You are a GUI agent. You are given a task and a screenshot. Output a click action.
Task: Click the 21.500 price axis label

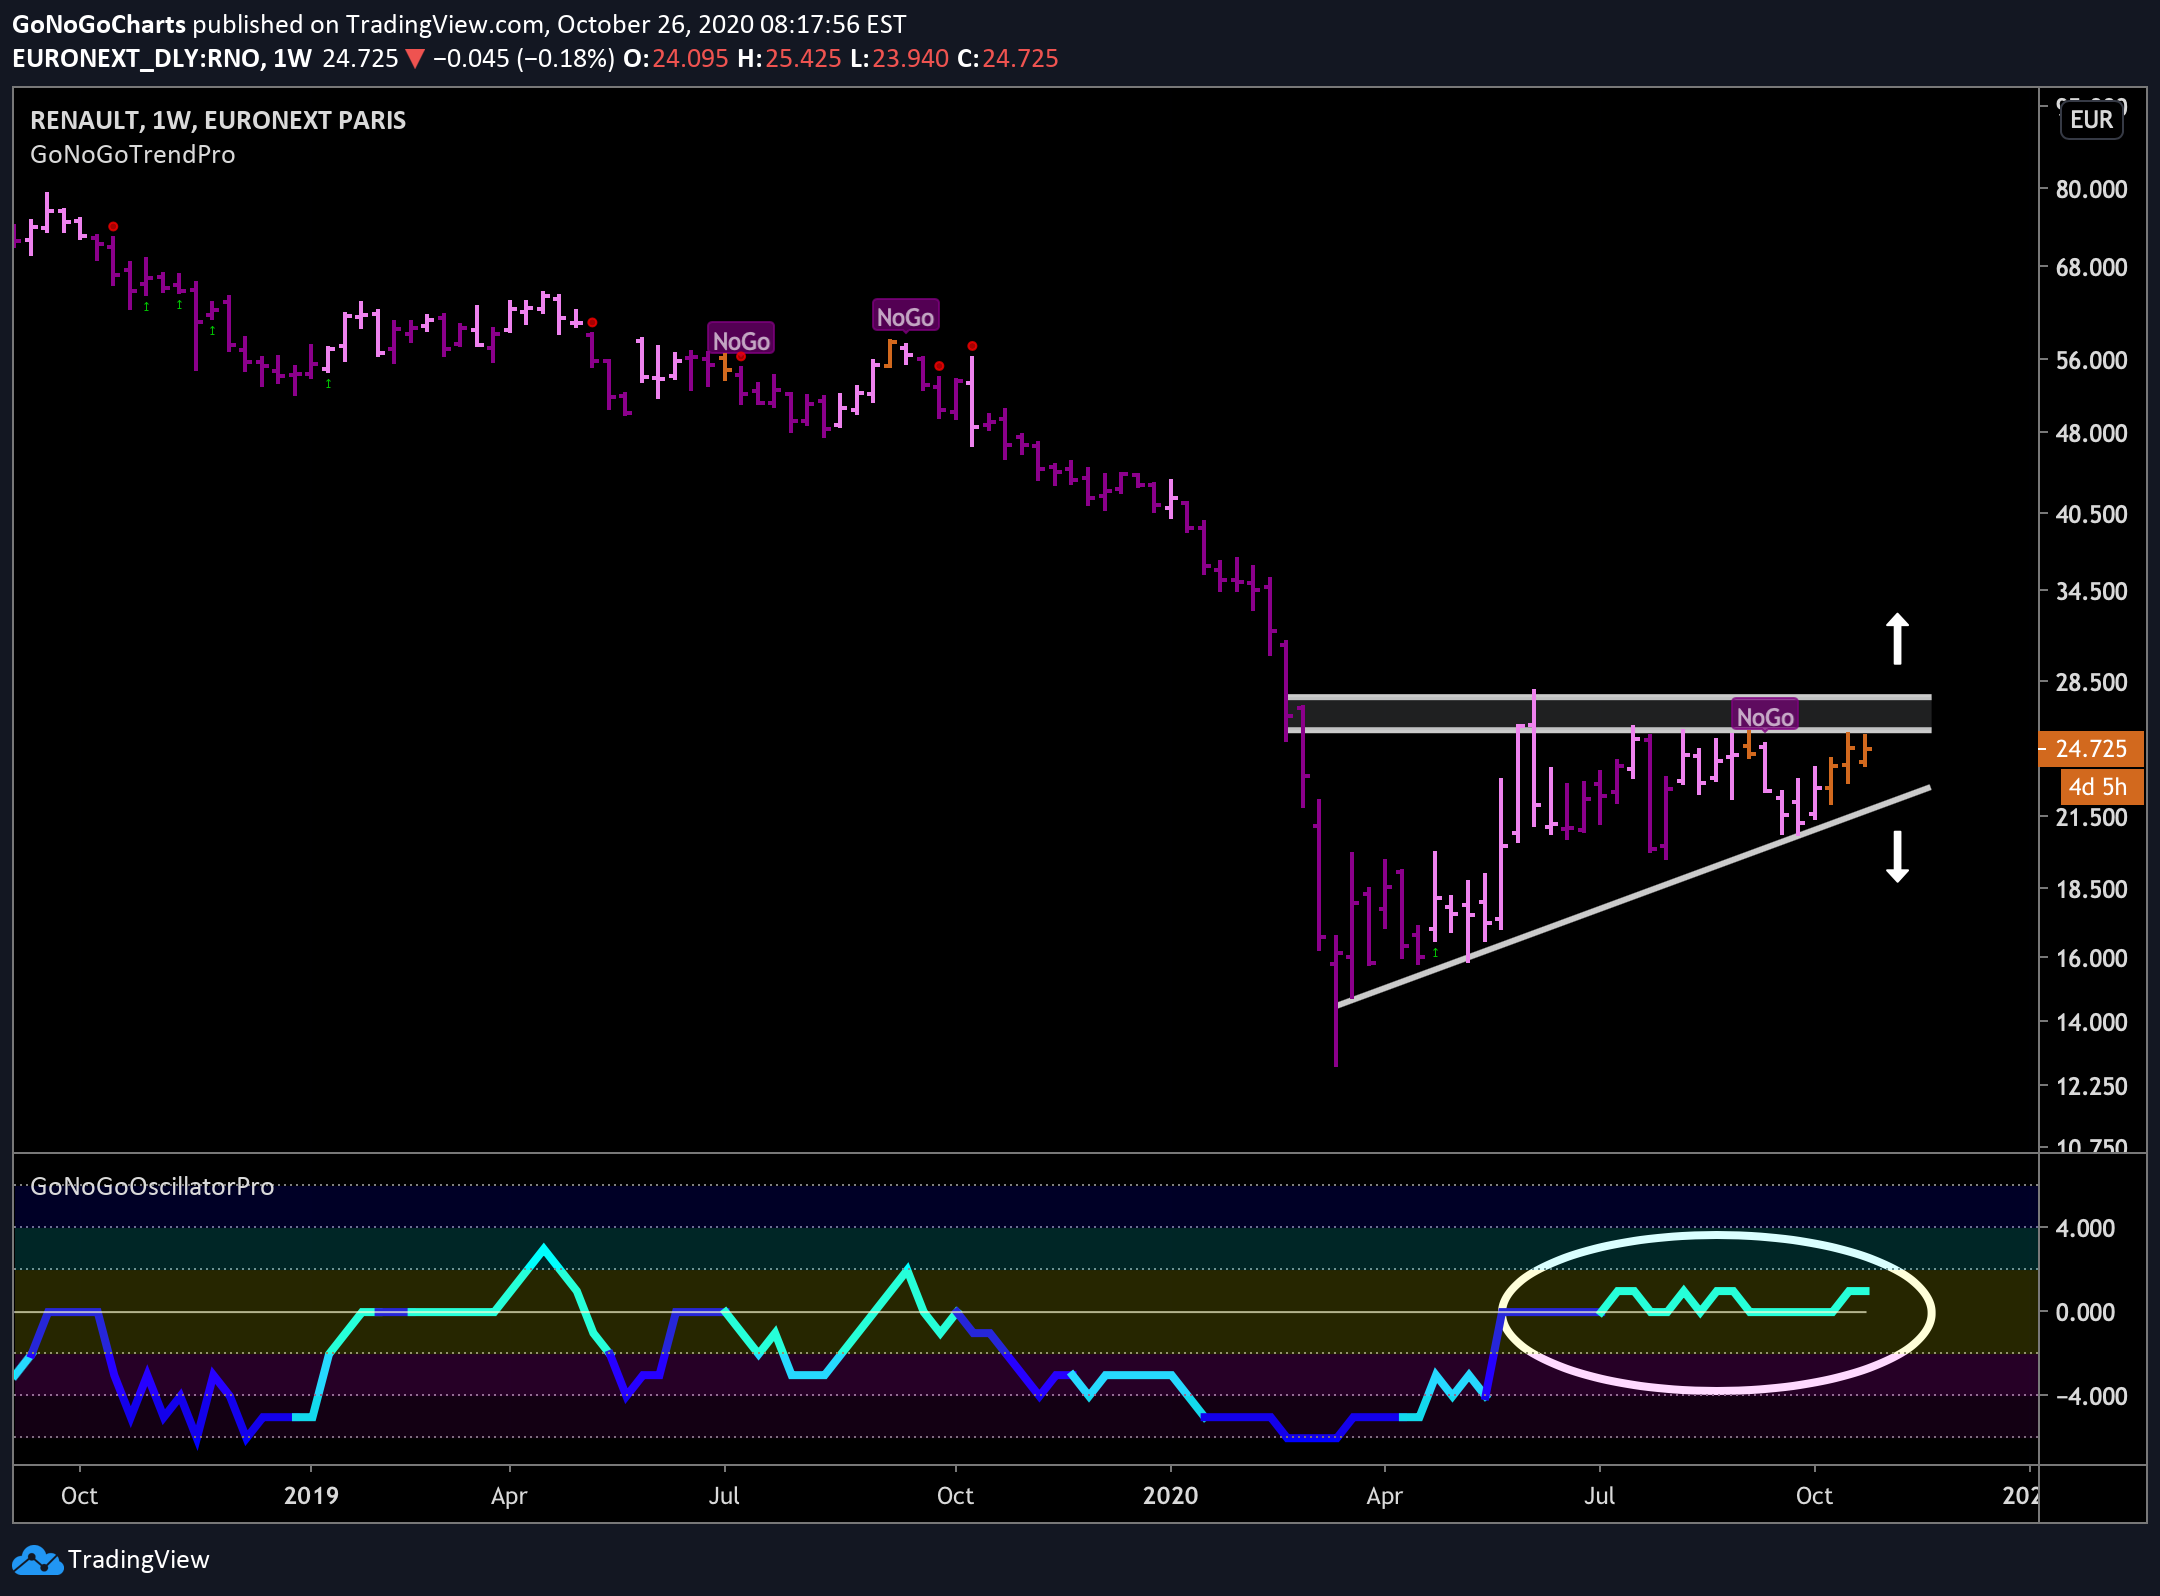click(x=2092, y=817)
